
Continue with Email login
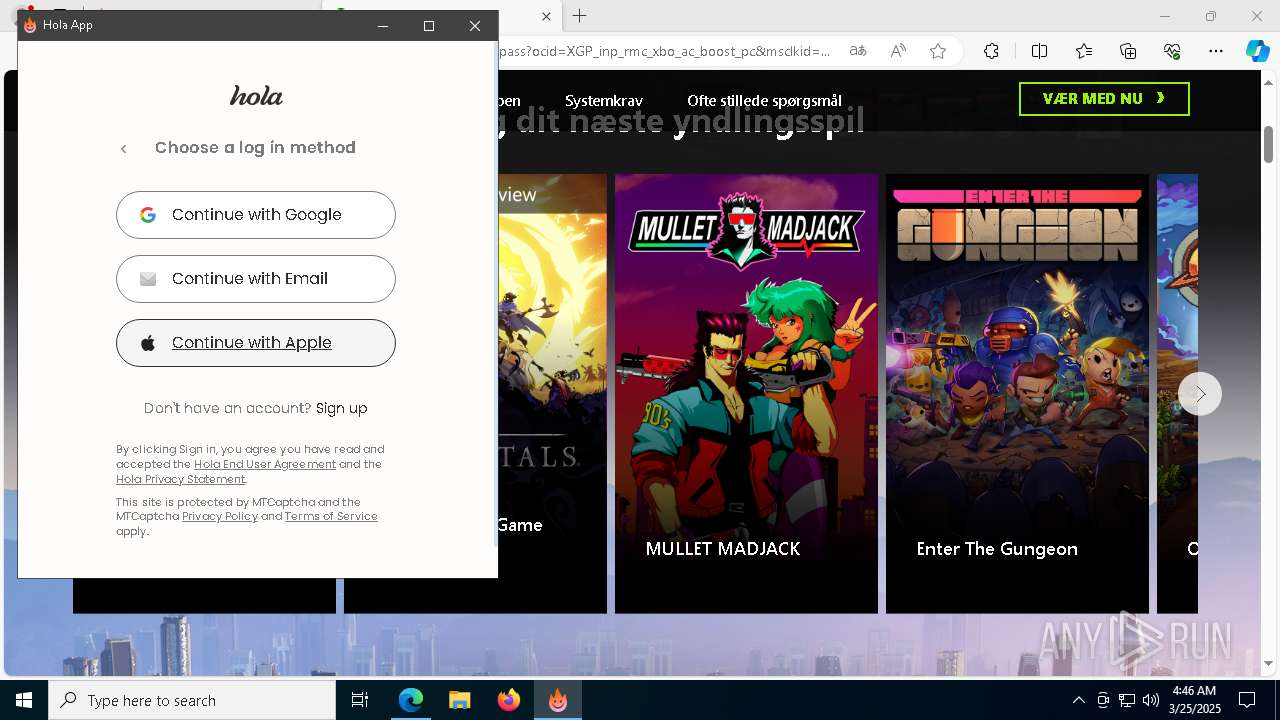click(x=256, y=279)
